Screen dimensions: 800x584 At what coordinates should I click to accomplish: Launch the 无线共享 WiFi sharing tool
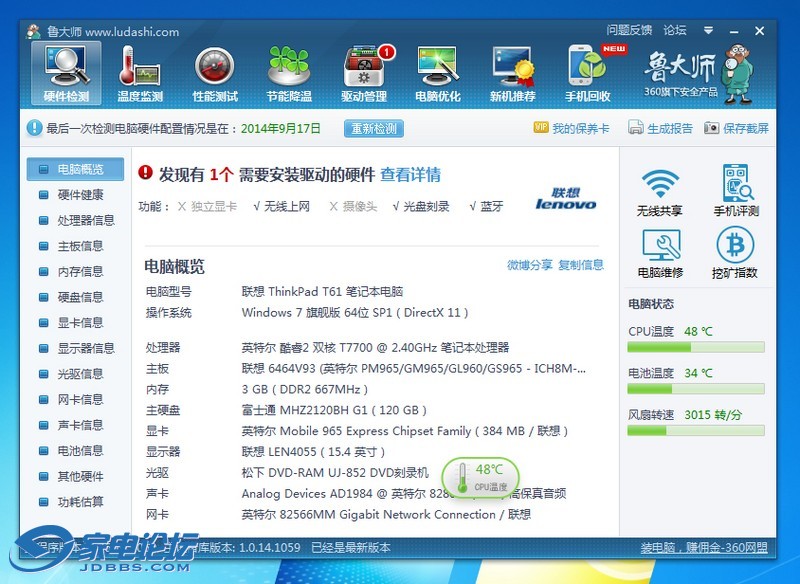(659, 192)
